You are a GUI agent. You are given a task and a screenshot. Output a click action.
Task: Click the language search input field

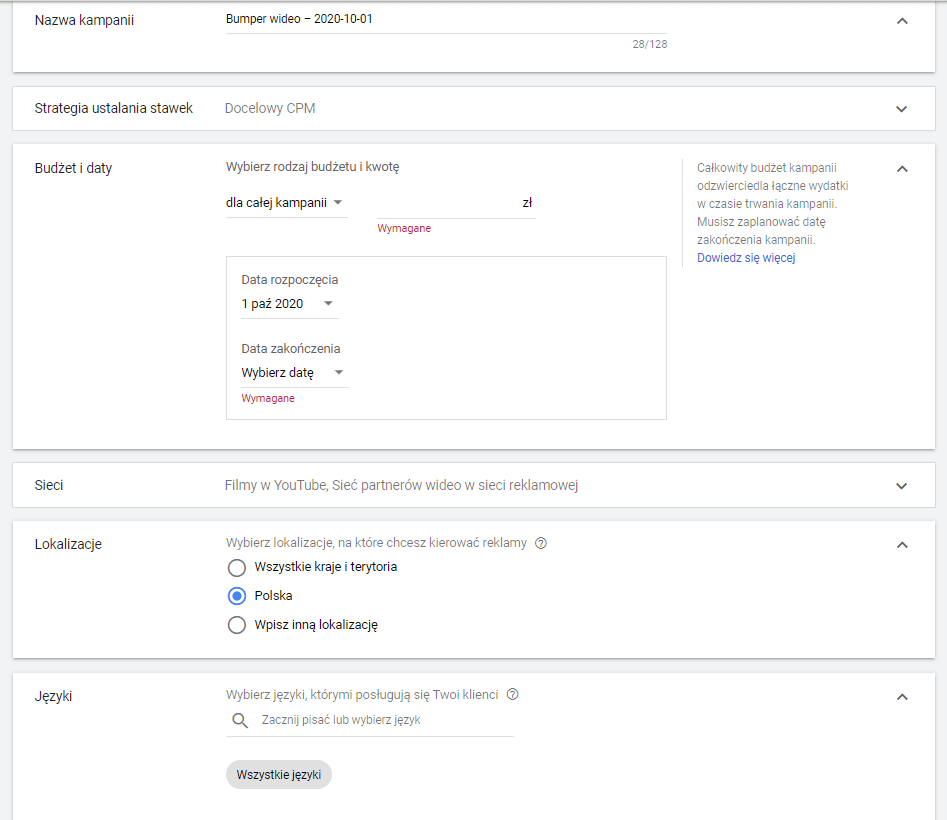tap(385, 720)
